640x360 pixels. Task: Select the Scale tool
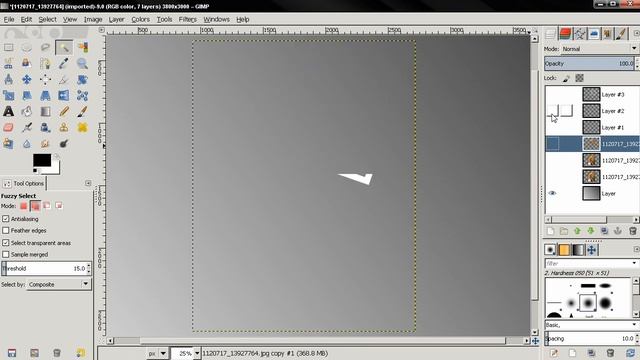tap(9, 96)
